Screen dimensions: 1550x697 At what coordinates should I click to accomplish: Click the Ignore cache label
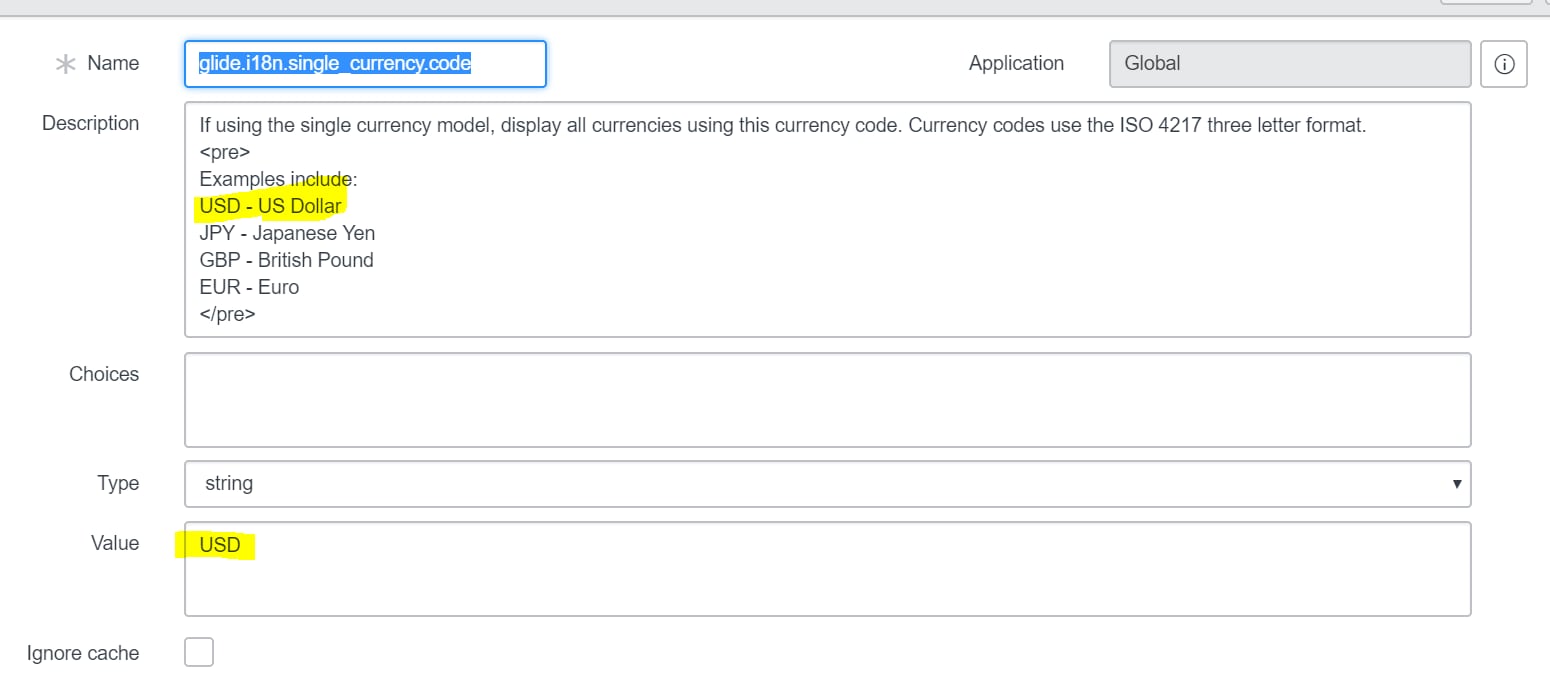point(82,652)
